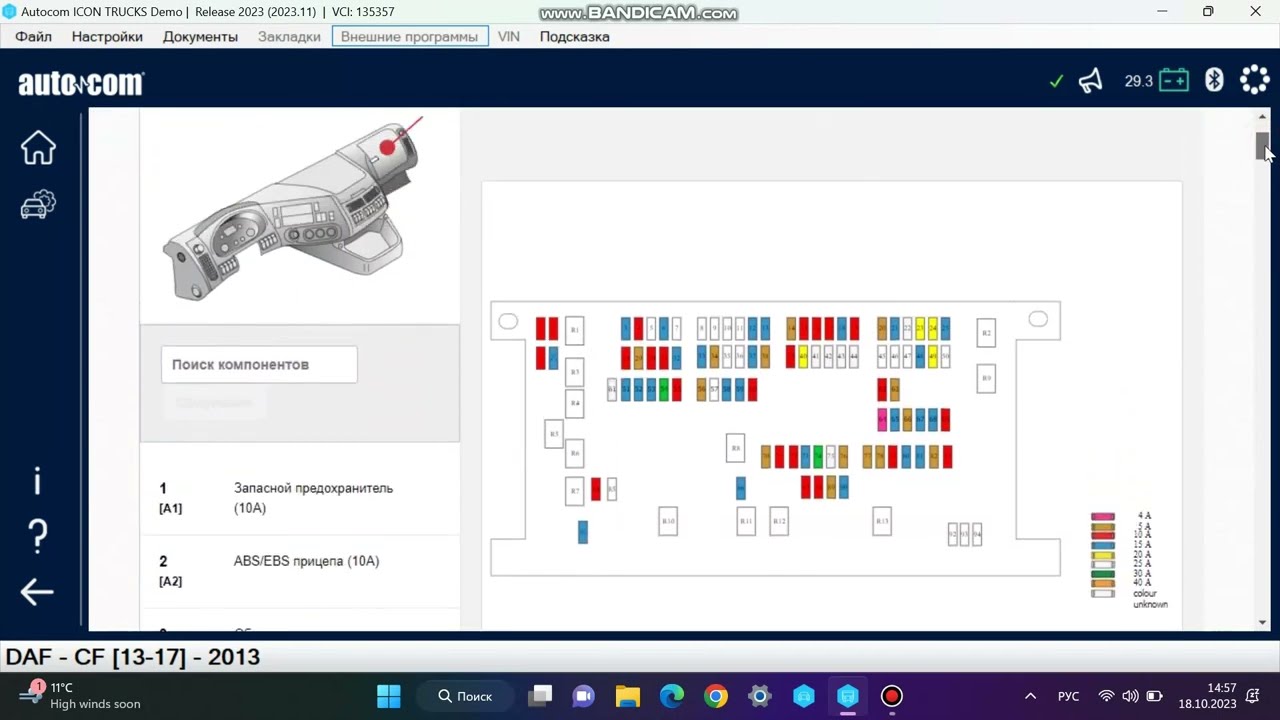Select relay R2 on the fuse diagram
1280x720 pixels.
tap(986, 332)
